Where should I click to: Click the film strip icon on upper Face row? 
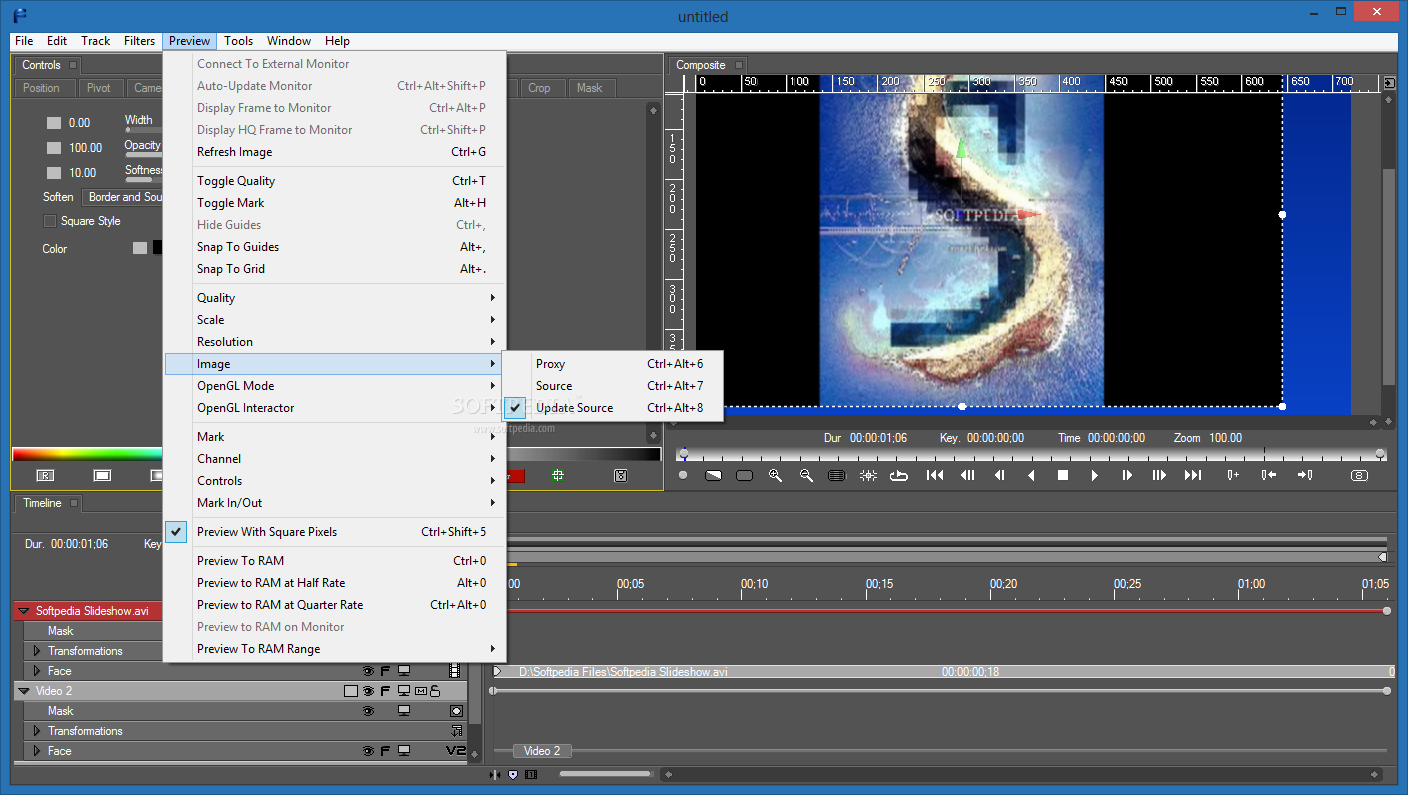point(455,671)
